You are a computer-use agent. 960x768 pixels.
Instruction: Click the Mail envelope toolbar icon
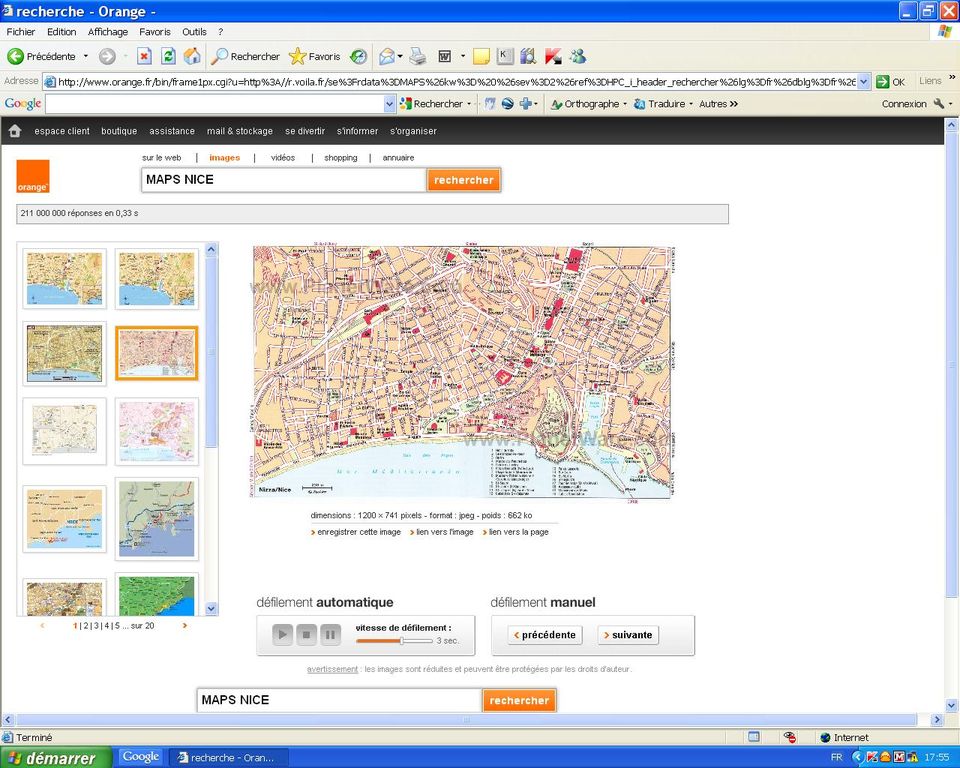click(387, 57)
